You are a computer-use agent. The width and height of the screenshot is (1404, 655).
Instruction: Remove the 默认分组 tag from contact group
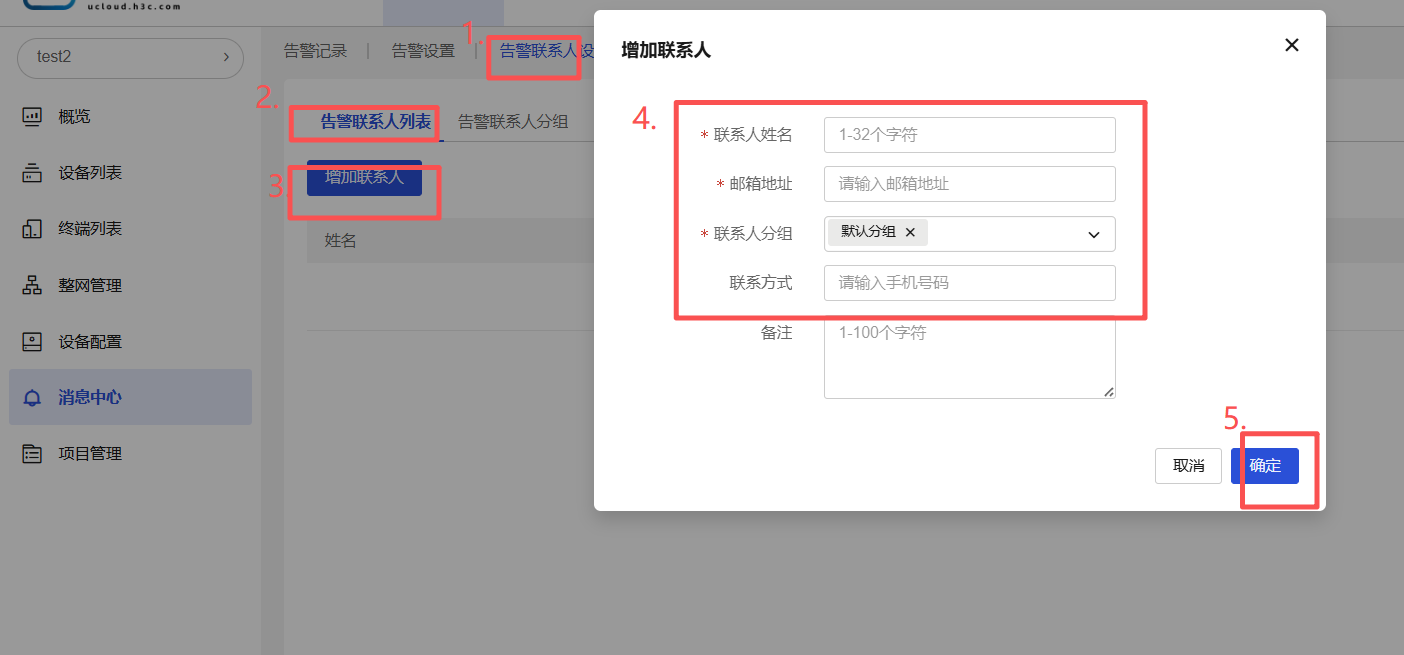tap(910, 232)
